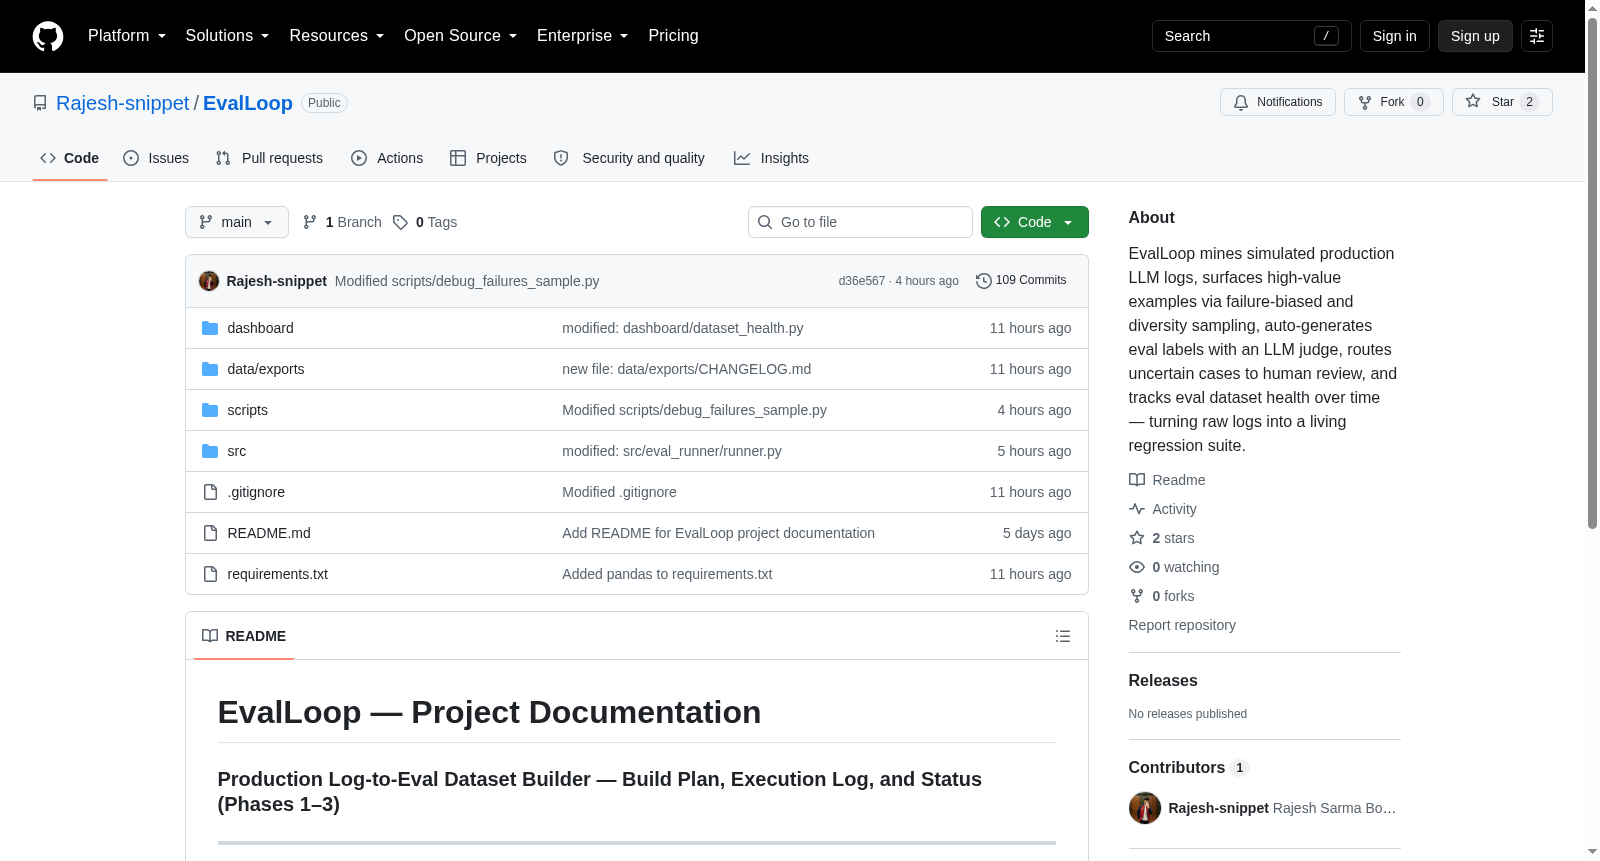Click the Search box in the header
This screenshot has width=1600, height=861.
point(1252,36)
